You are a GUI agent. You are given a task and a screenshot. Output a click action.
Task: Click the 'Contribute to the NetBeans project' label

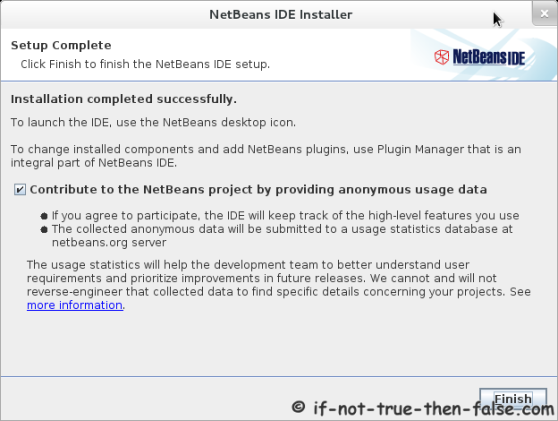[x=258, y=189]
